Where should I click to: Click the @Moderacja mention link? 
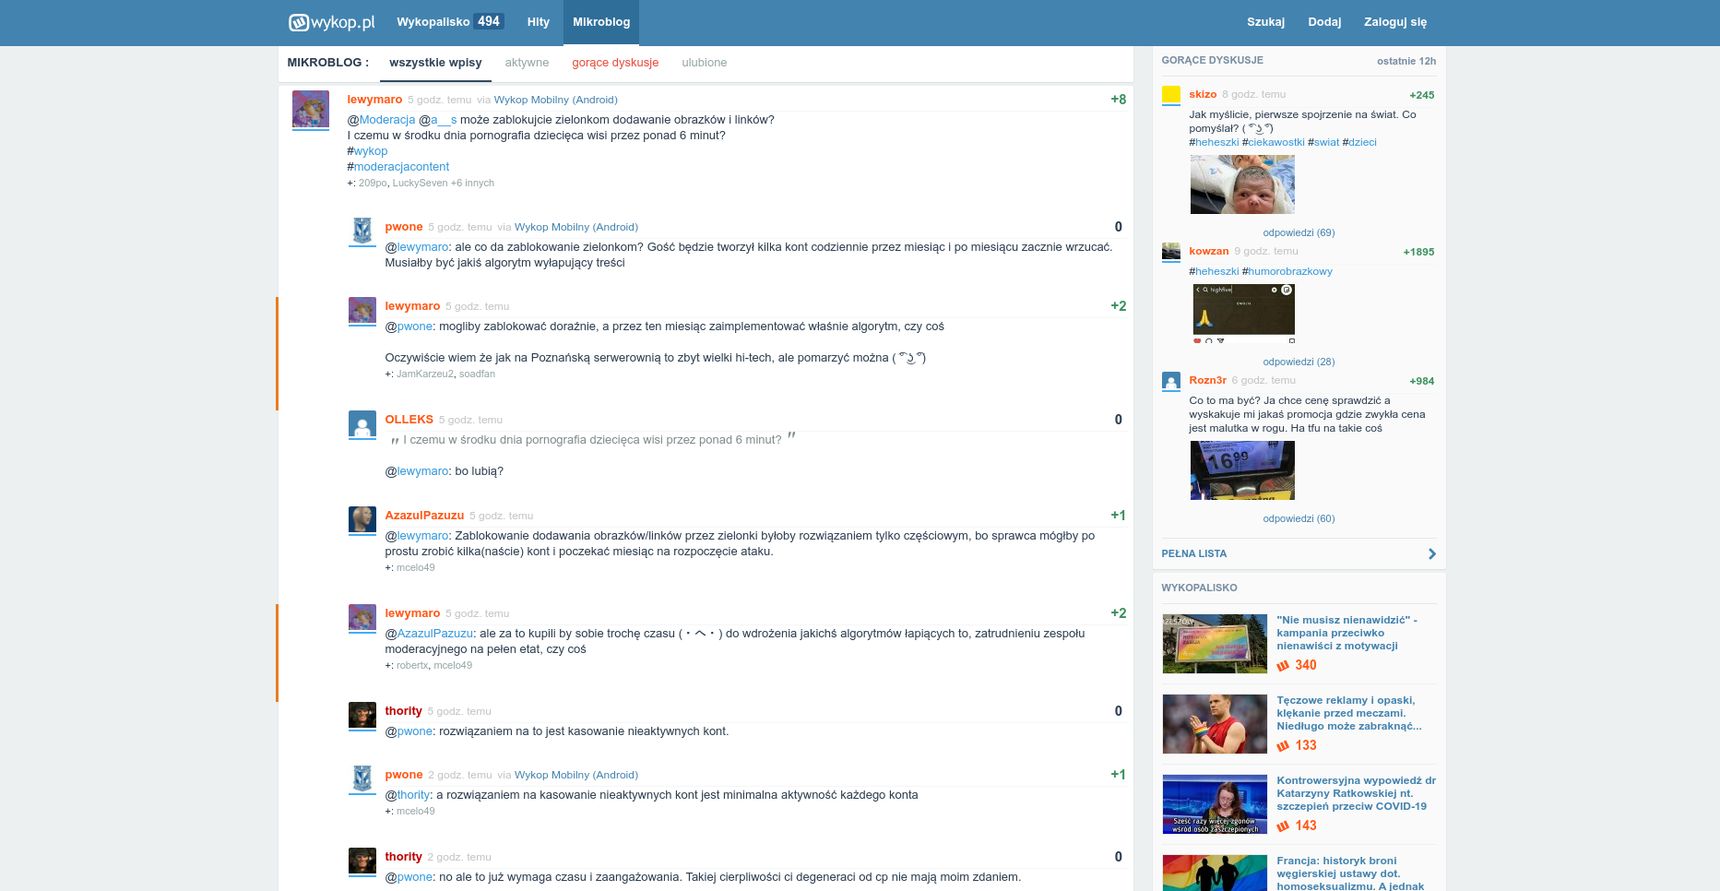[x=387, y=120]
